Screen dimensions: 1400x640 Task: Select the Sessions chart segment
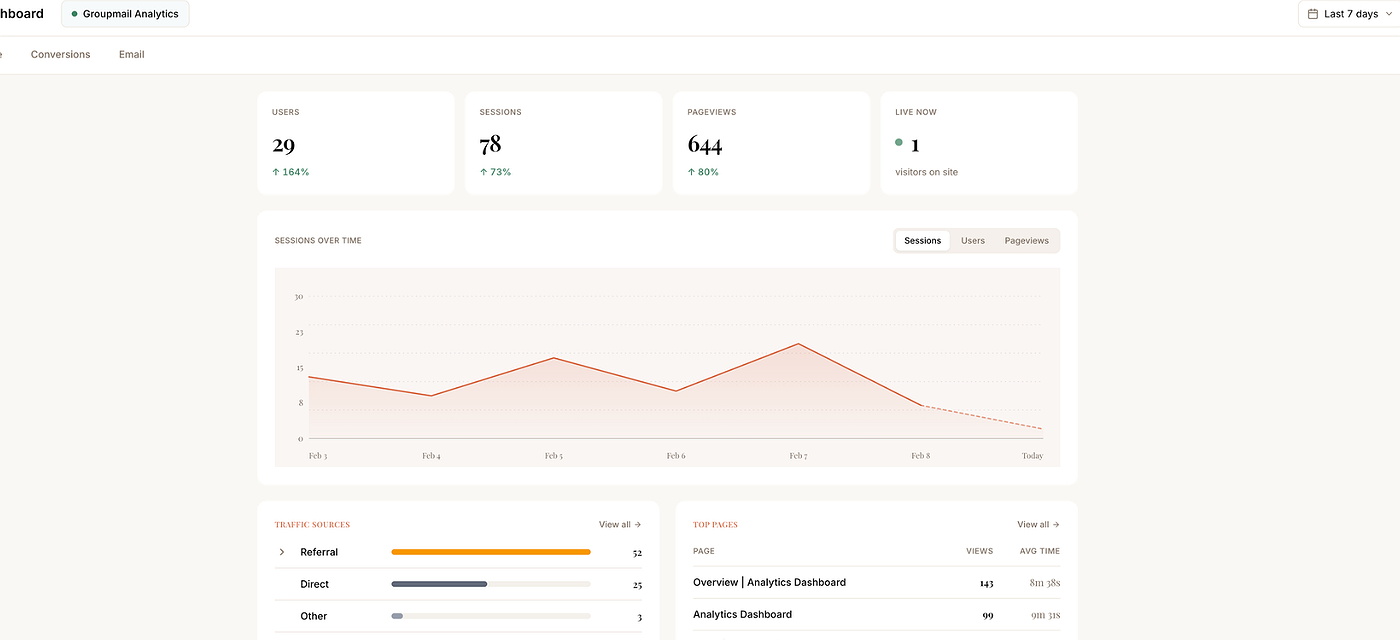921,240
